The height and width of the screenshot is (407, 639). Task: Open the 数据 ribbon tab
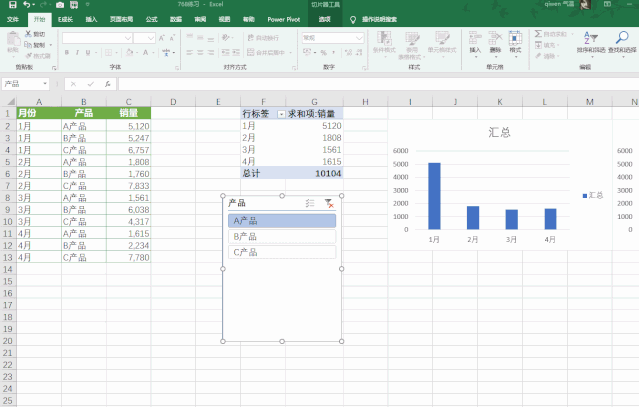176,19
